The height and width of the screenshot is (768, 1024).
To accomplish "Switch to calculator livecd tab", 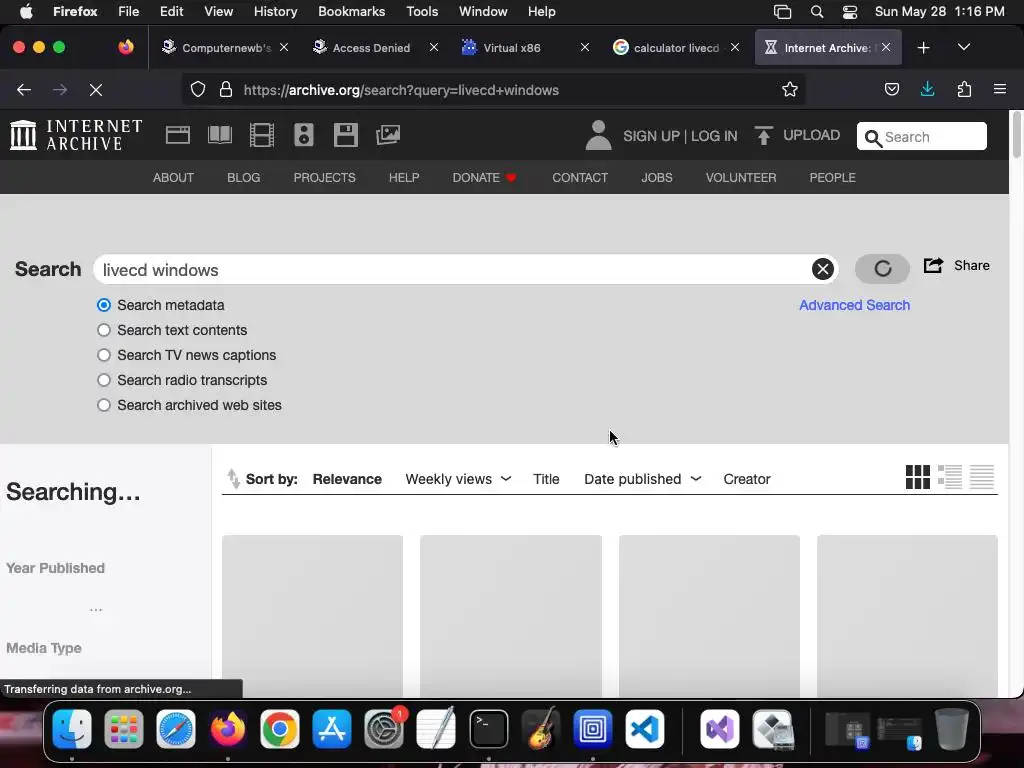I will tap(675, 48).
